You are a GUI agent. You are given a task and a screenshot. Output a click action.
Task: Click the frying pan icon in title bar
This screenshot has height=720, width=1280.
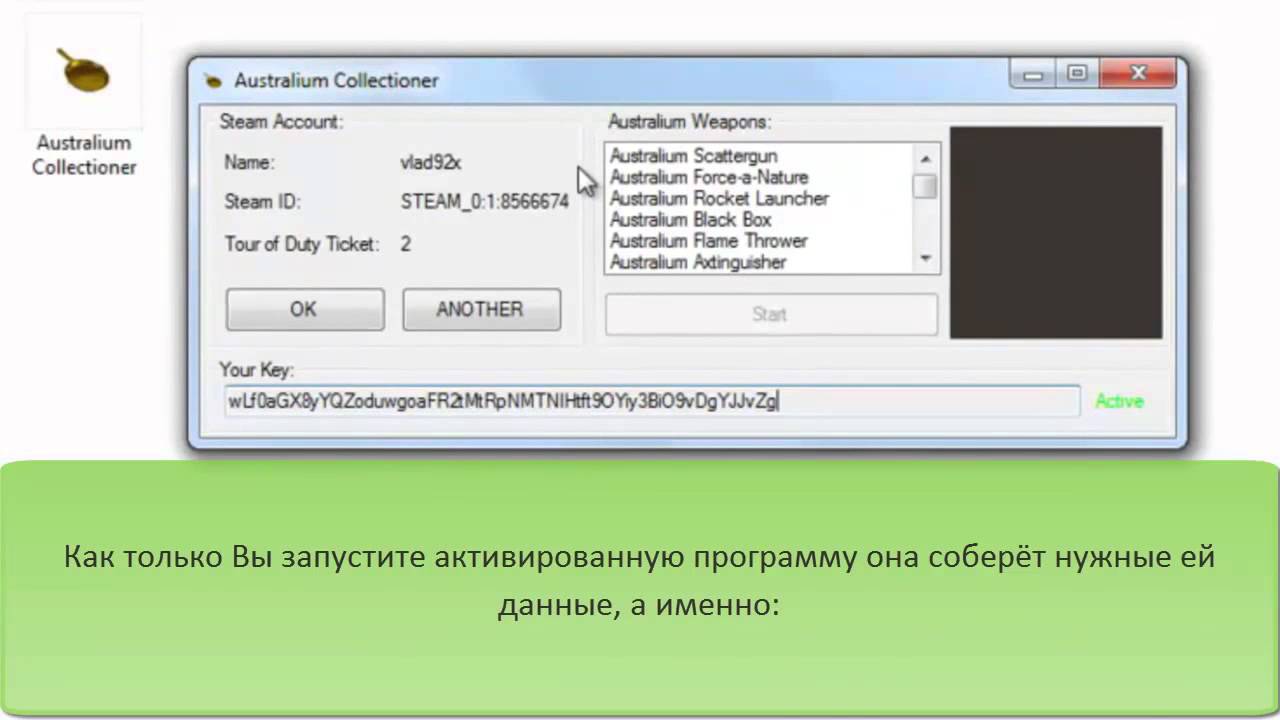click(211, 81)
